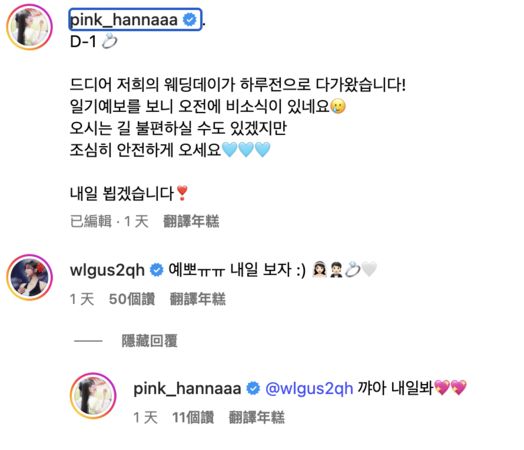The height and width of the screenshot is (450, 524).
Task: Click verified badge next to pink_hannaaa caption
Action: pyautogui.click(x=190, y=20)
